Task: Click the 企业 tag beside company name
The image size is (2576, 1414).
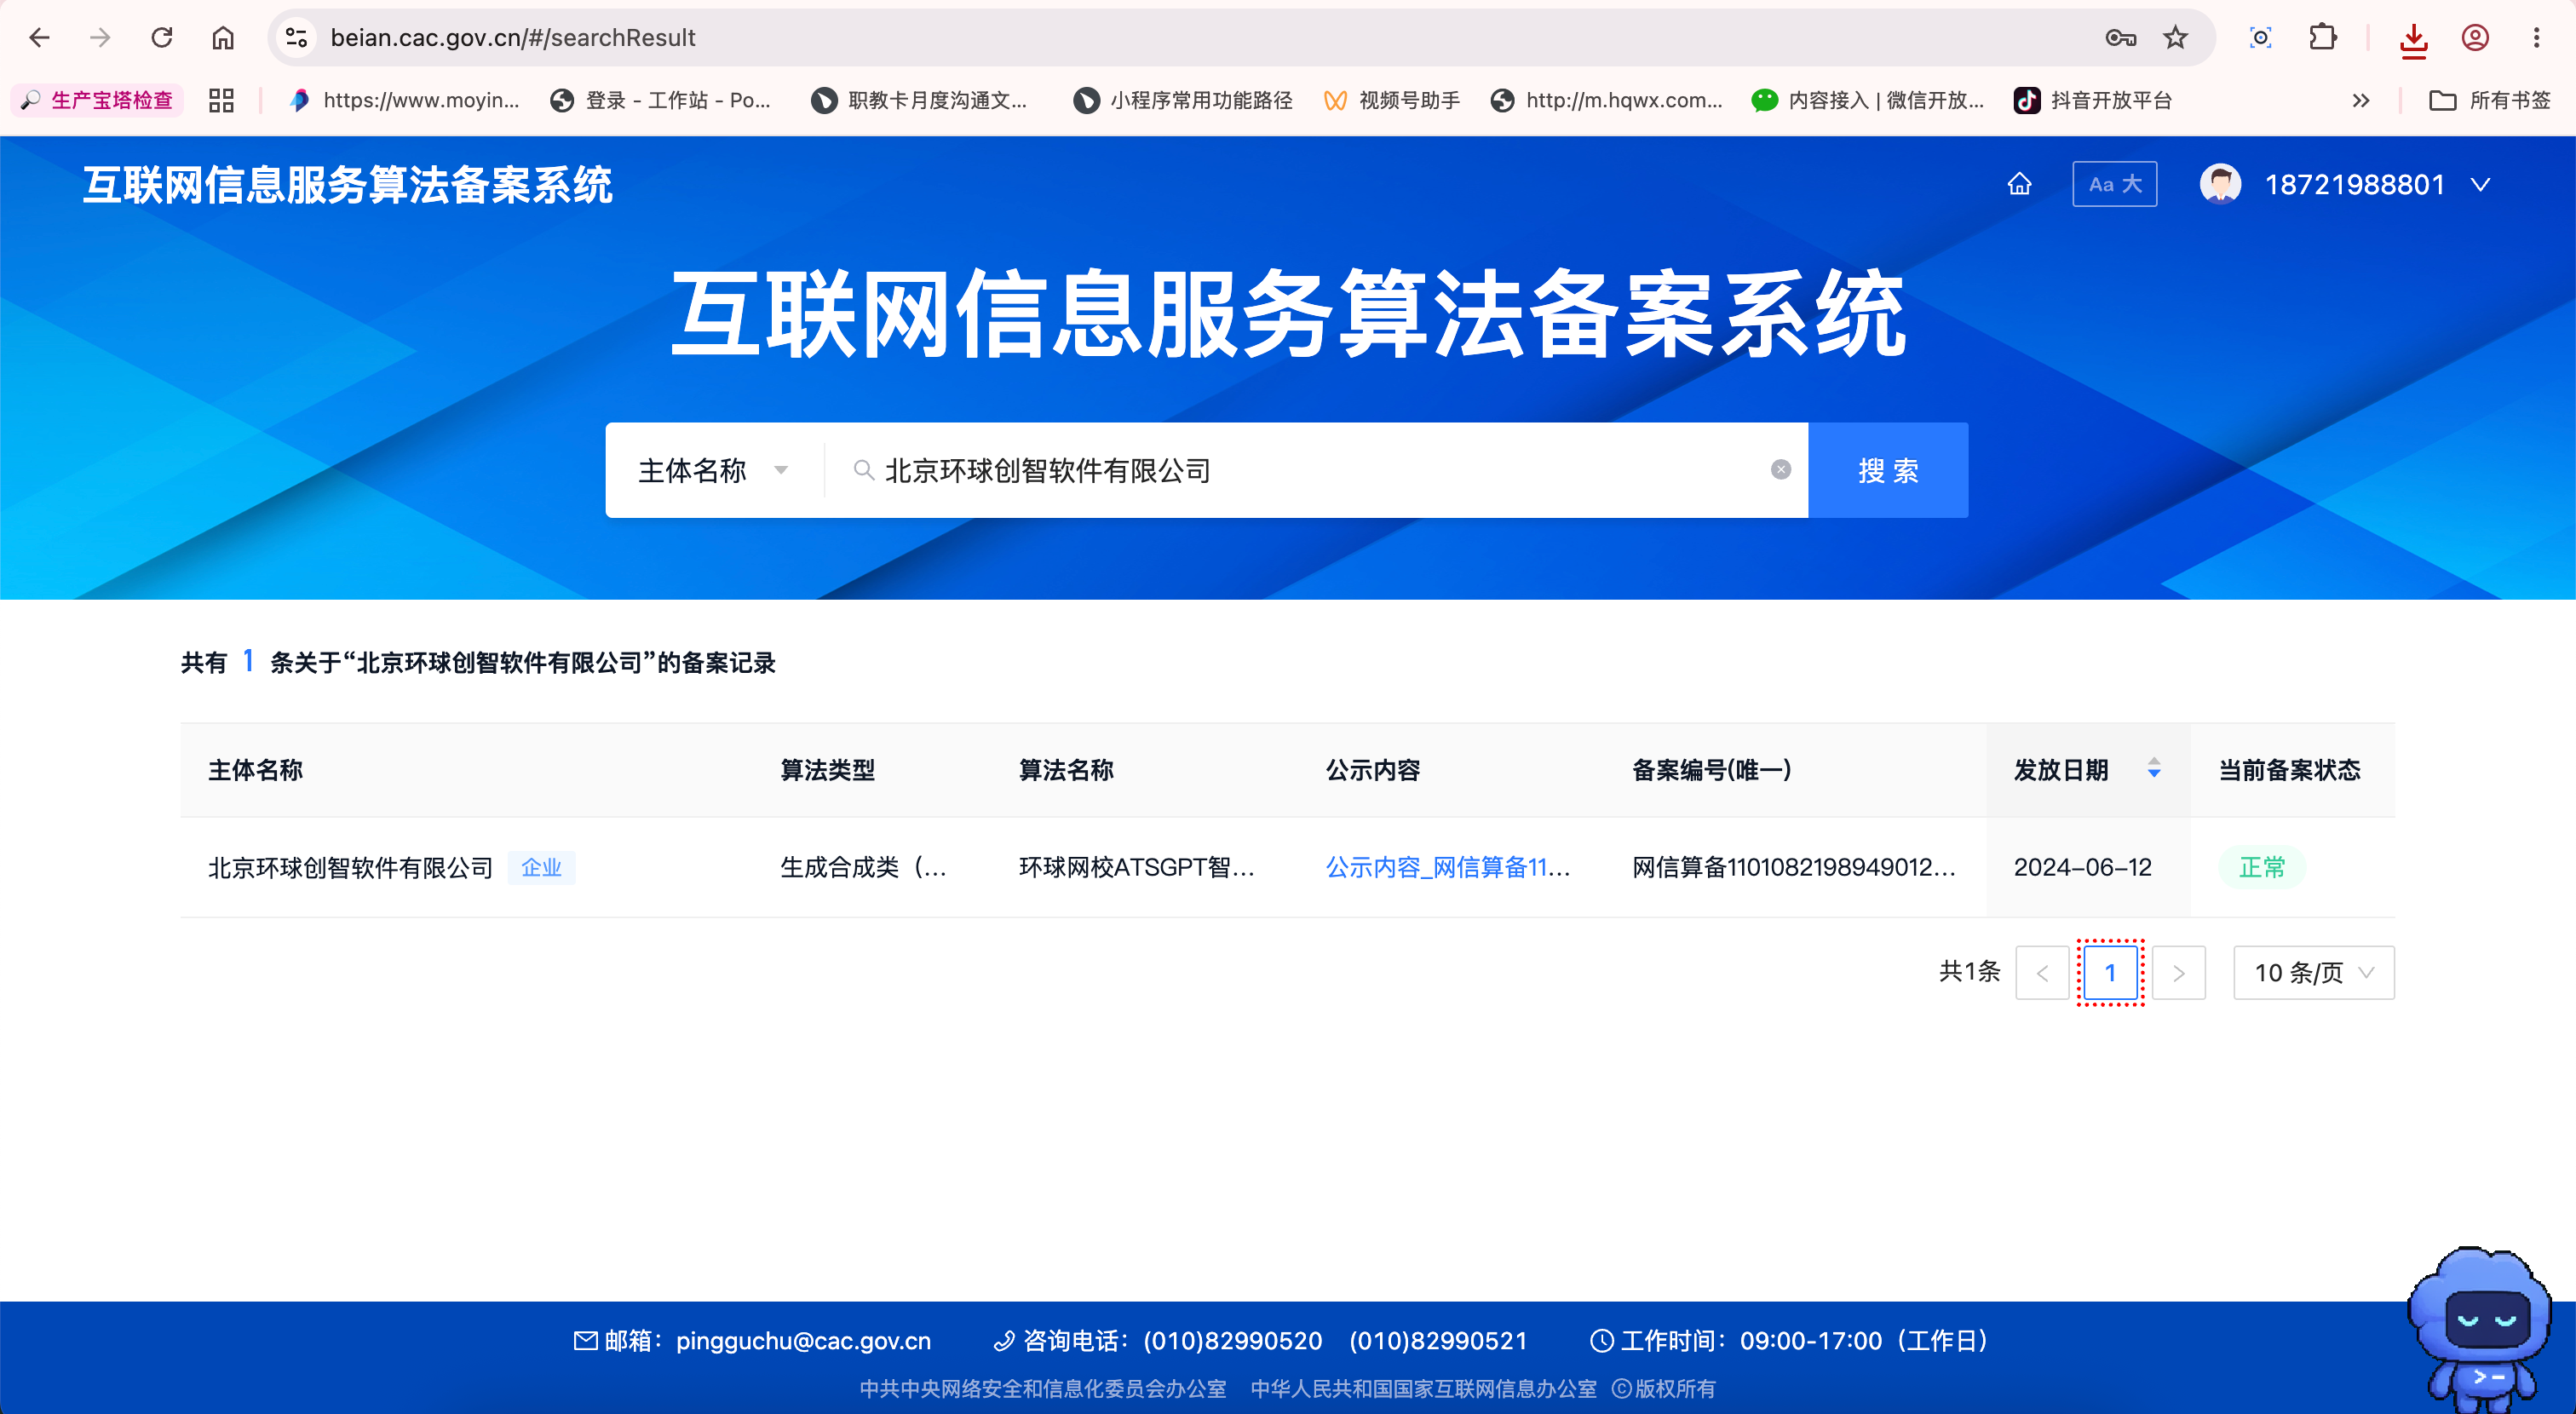Action: [x=541, y=867]
